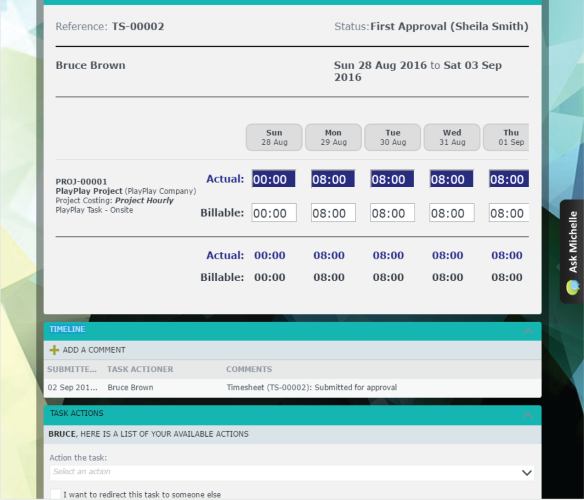Select the Wed 31 Aug day header
Viewport: 584px width, 500px height.
click(x=452, y=137)
